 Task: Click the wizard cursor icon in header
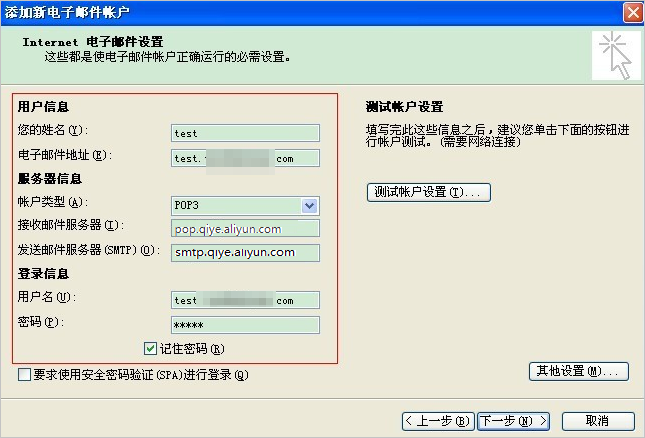tap(616, 53)
